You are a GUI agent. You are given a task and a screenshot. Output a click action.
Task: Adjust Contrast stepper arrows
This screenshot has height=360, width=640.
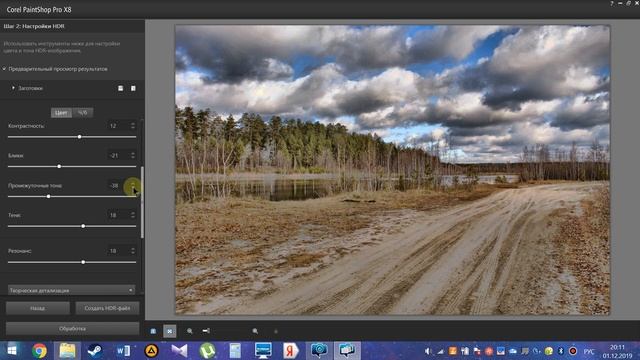point(133,126)
